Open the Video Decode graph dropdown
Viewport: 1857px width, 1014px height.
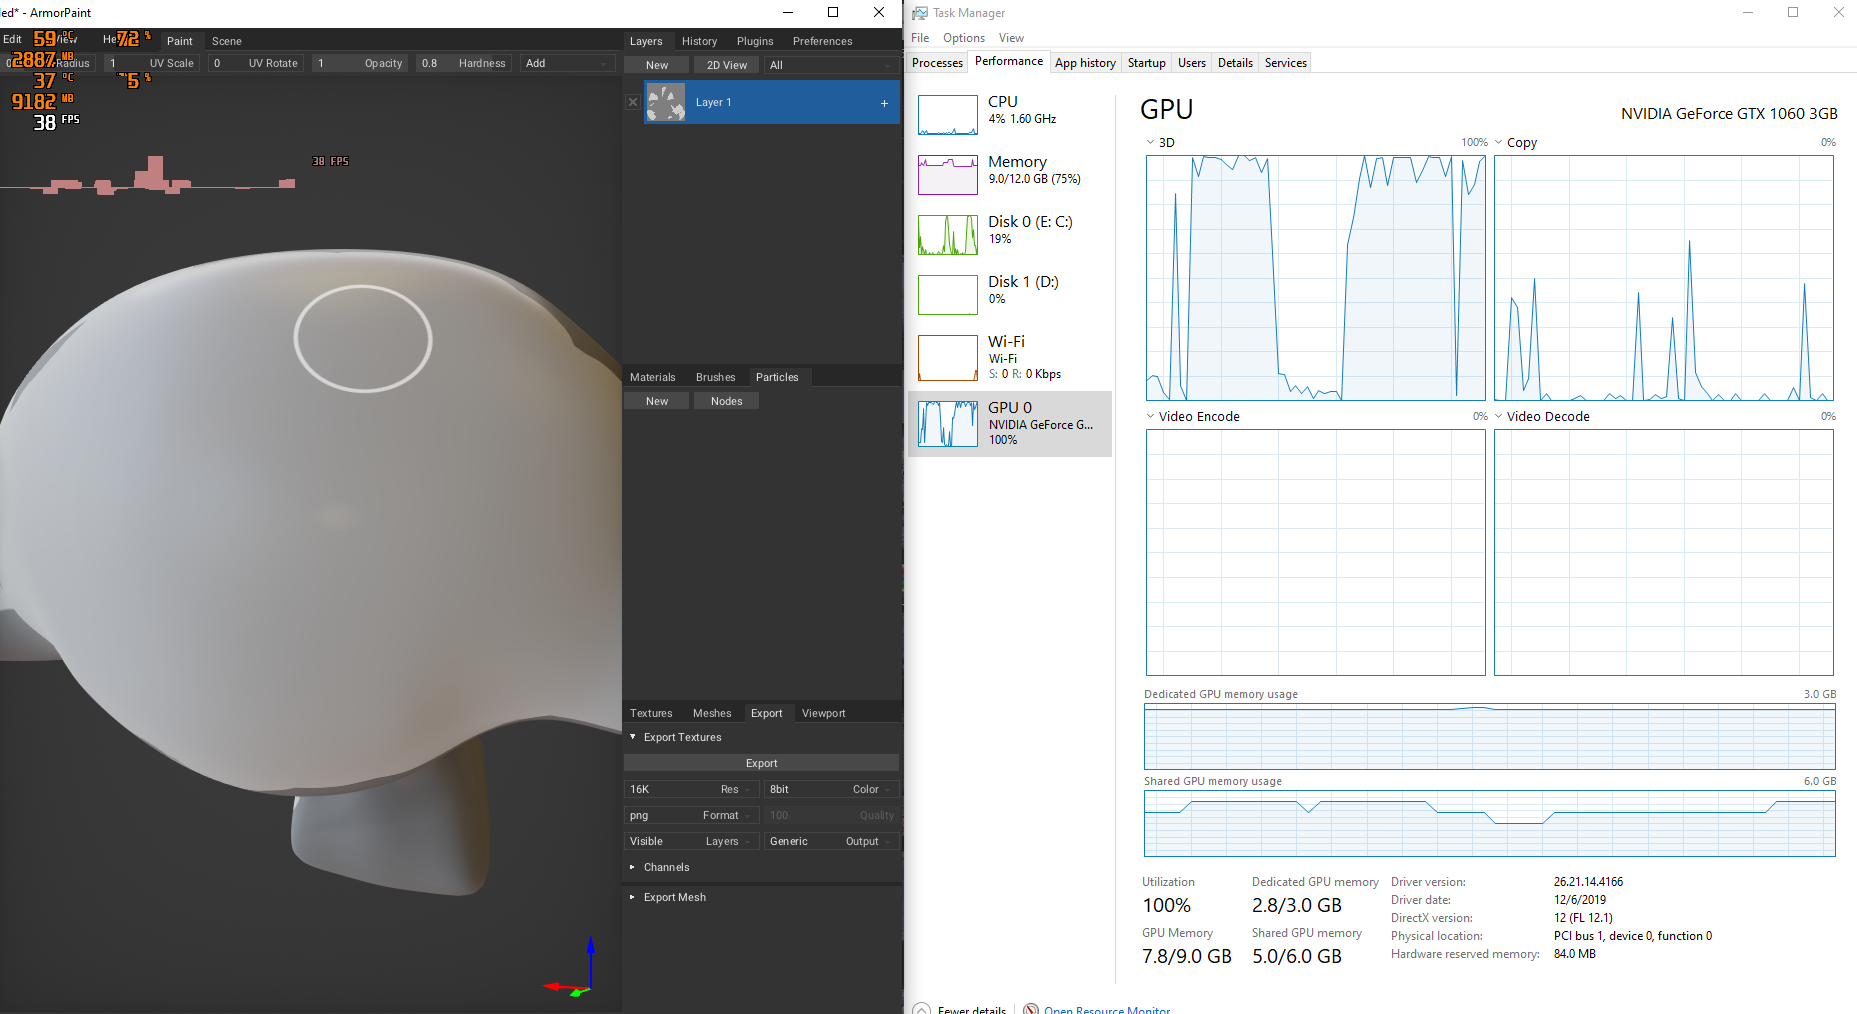tap(1498, 416)
